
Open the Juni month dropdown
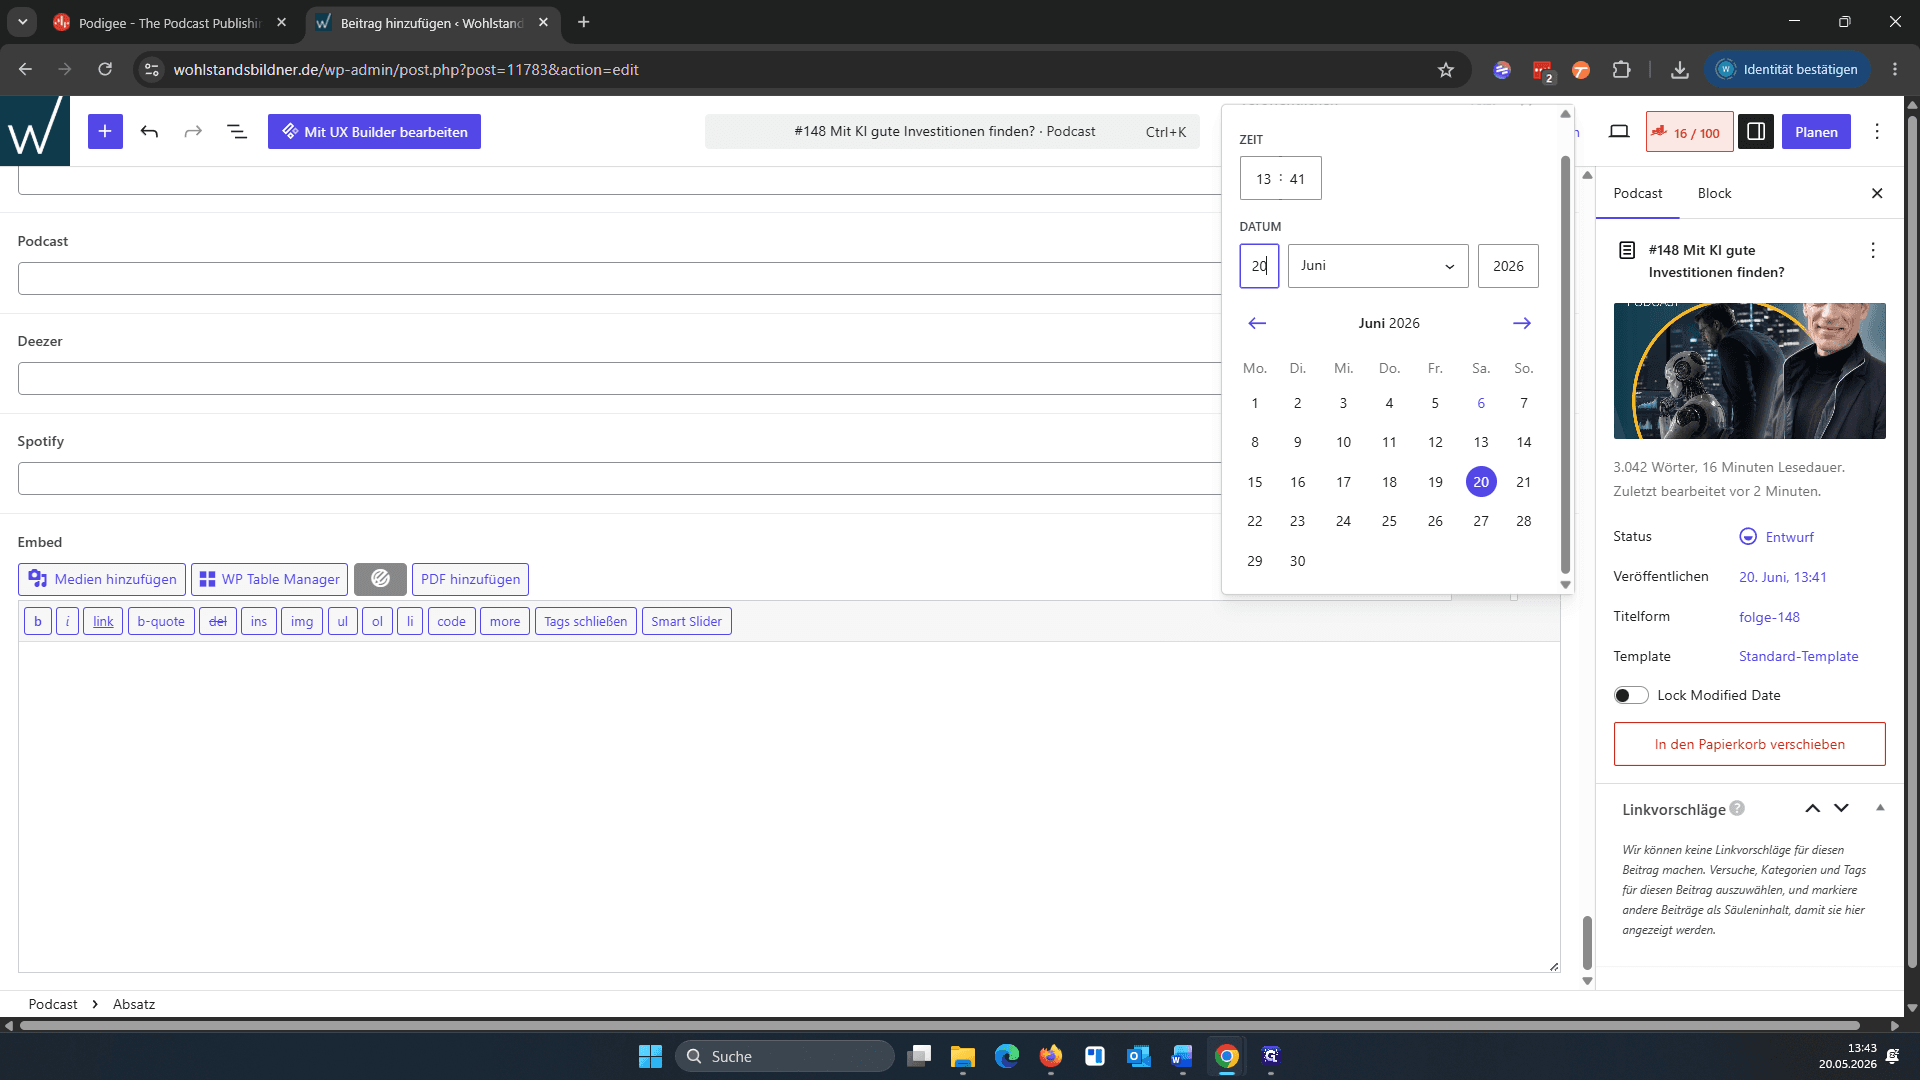1378,266
